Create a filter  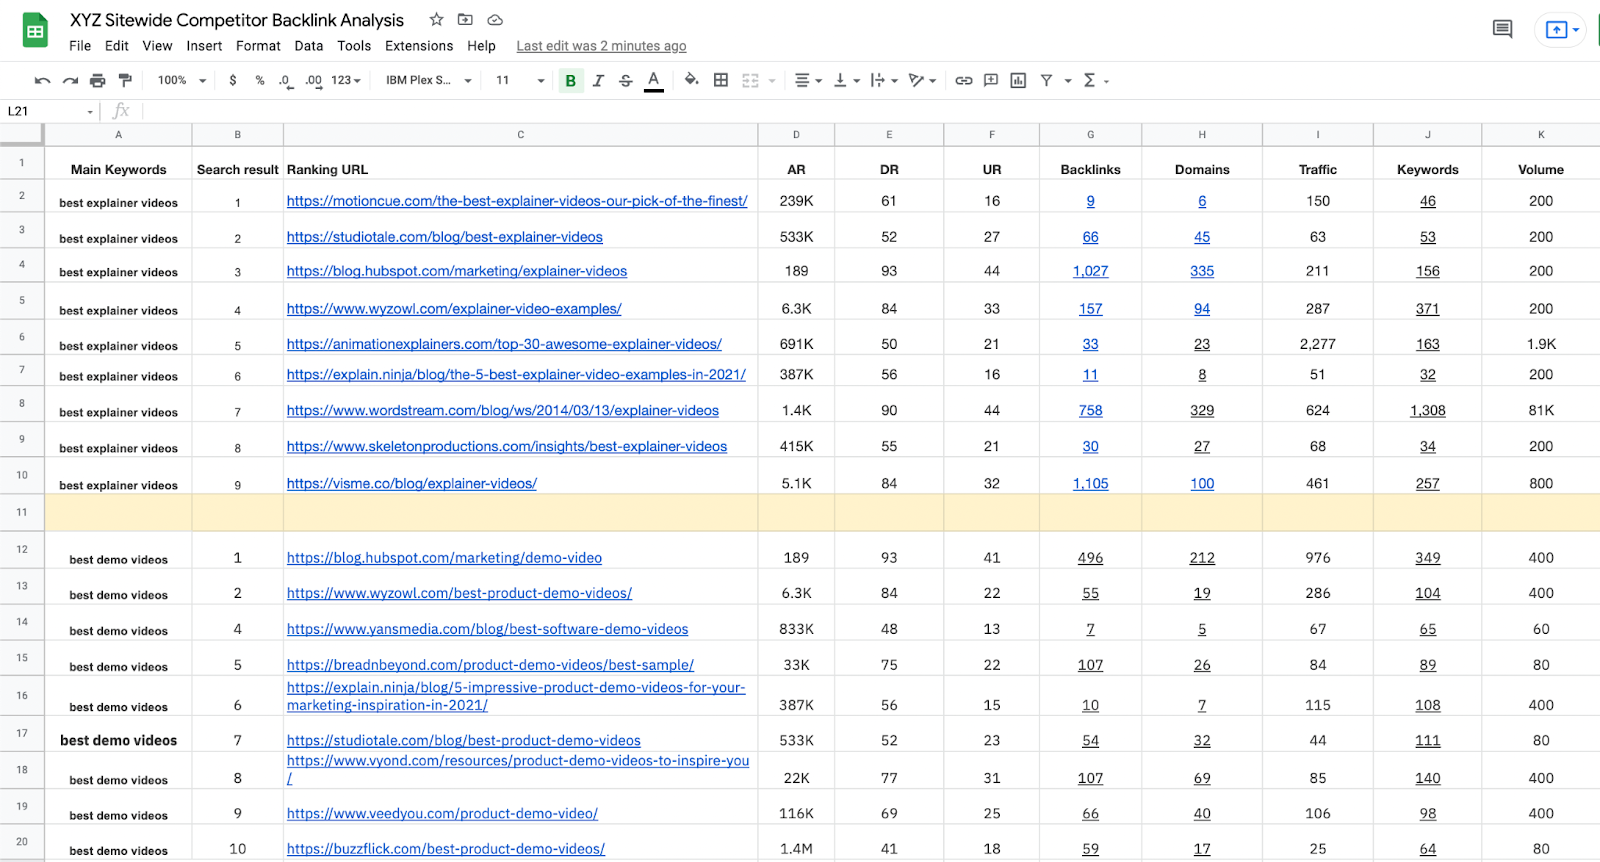point(1046,80)
